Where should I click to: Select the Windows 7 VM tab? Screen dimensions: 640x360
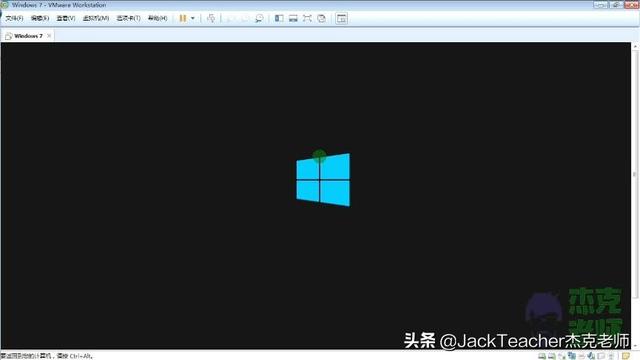(x=27, y=36)
